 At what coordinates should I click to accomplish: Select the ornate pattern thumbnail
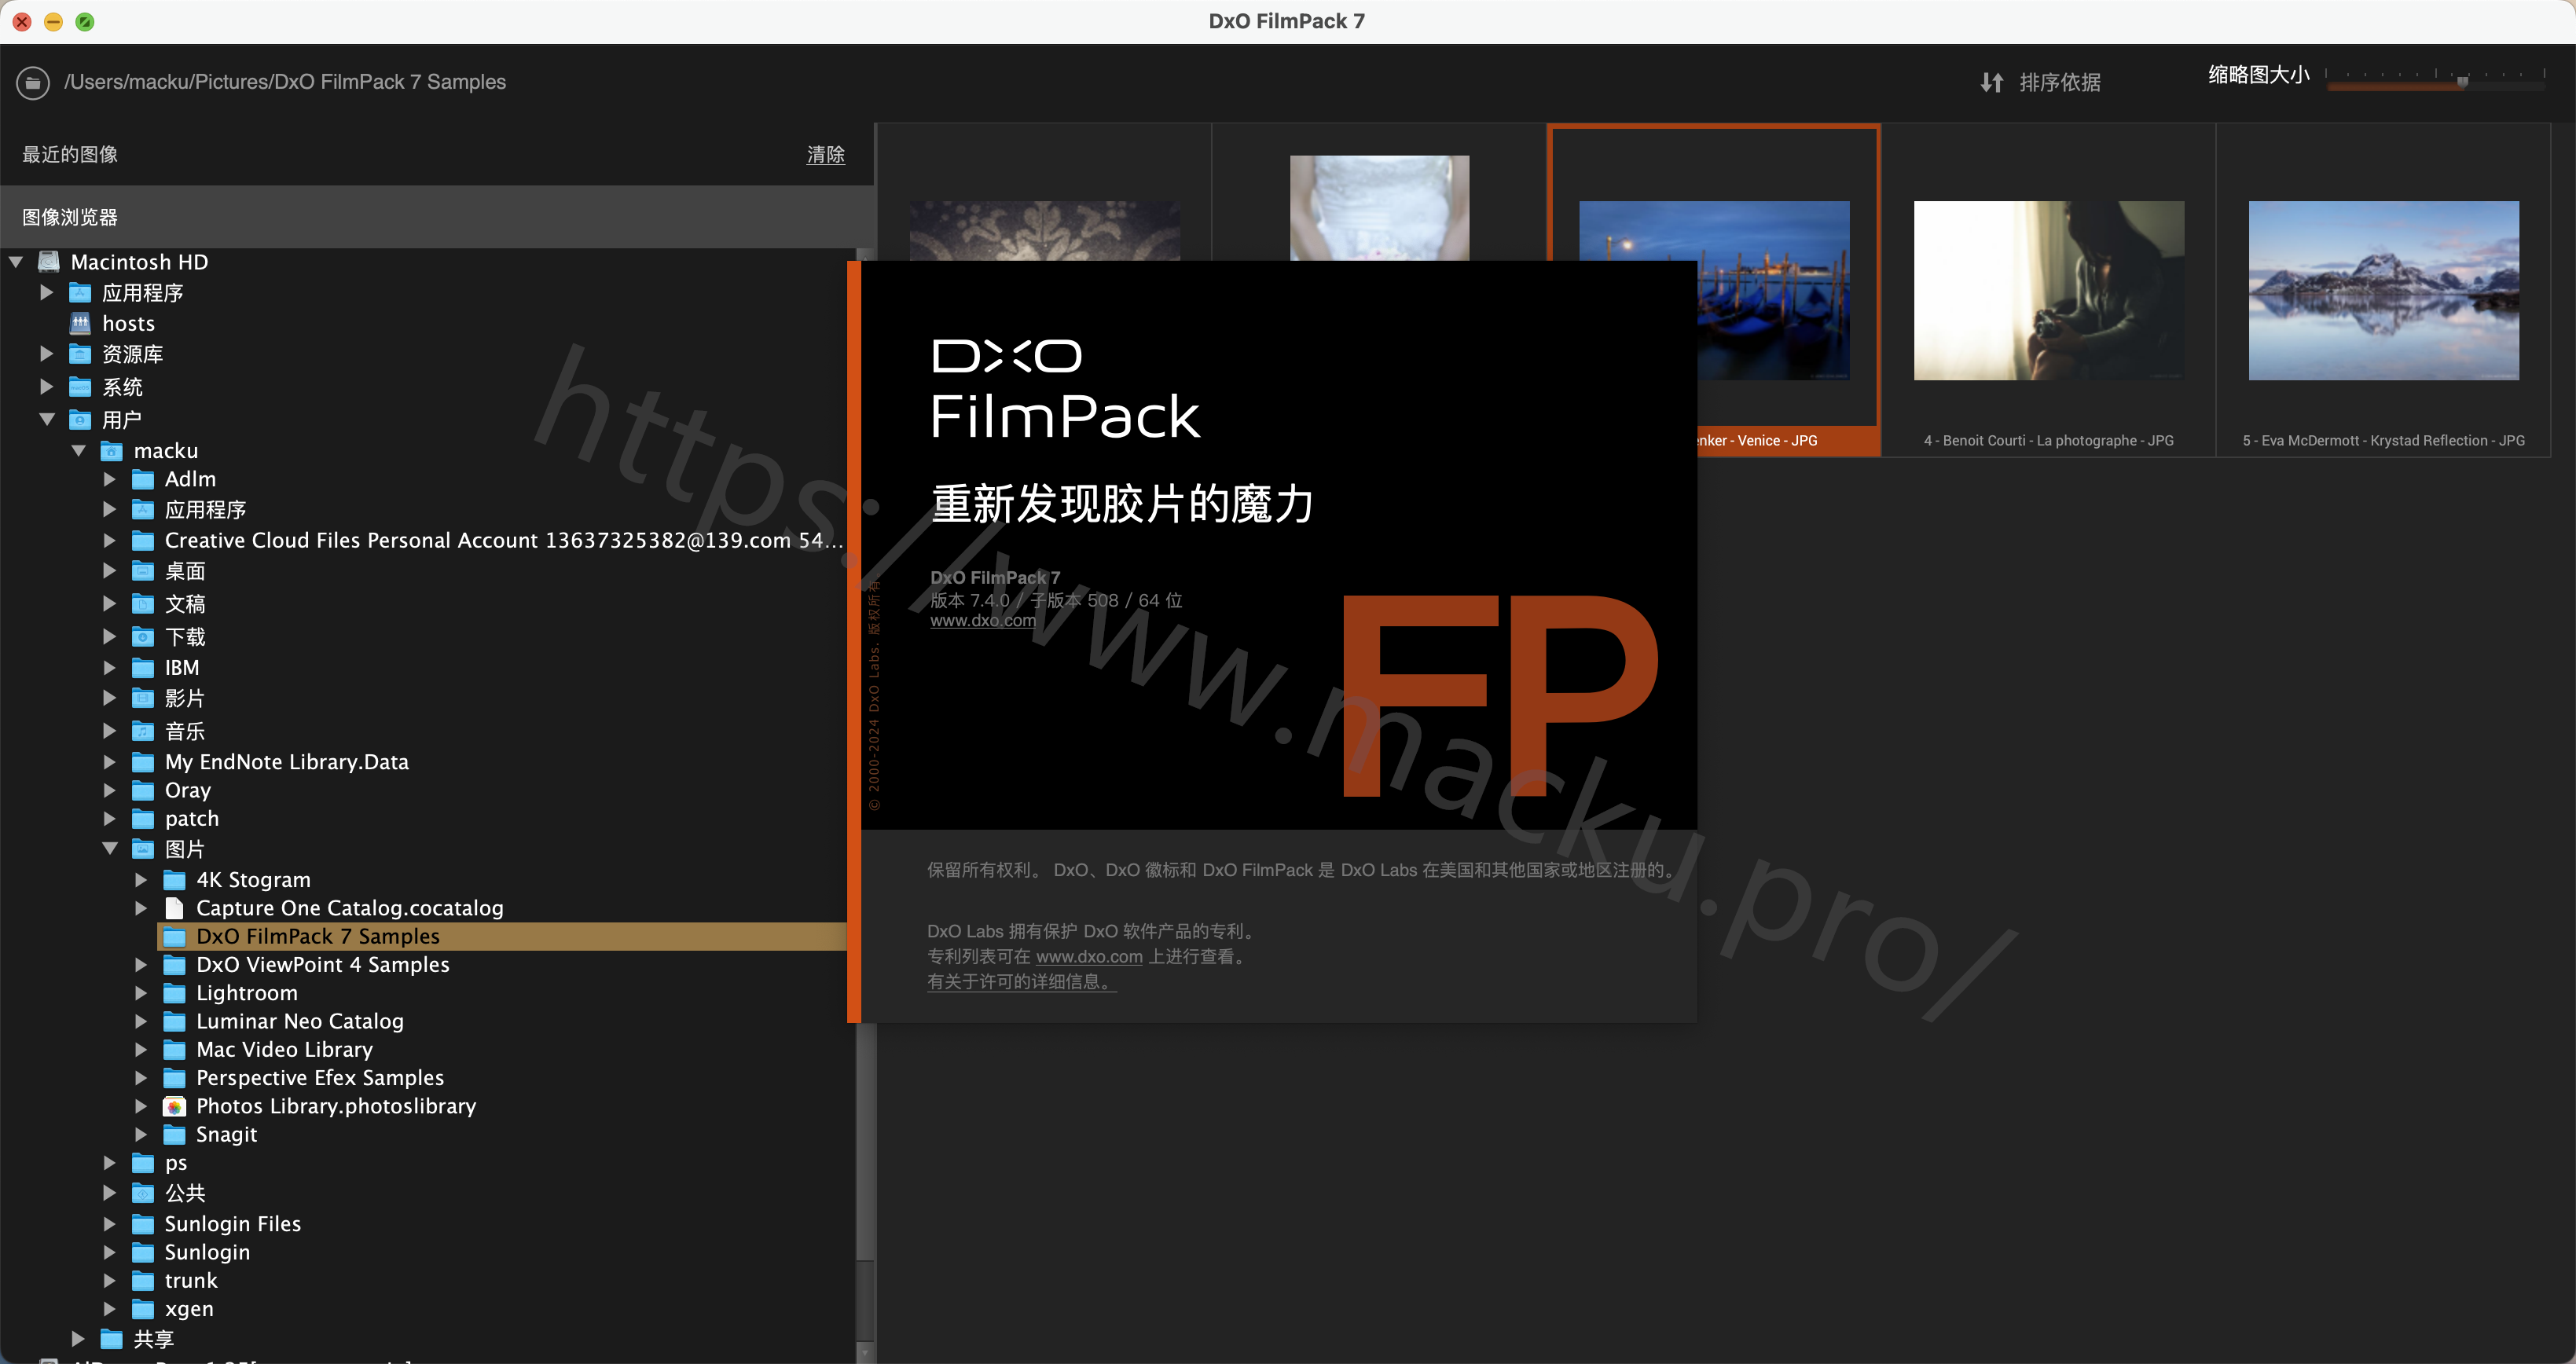pos(1045,231)
